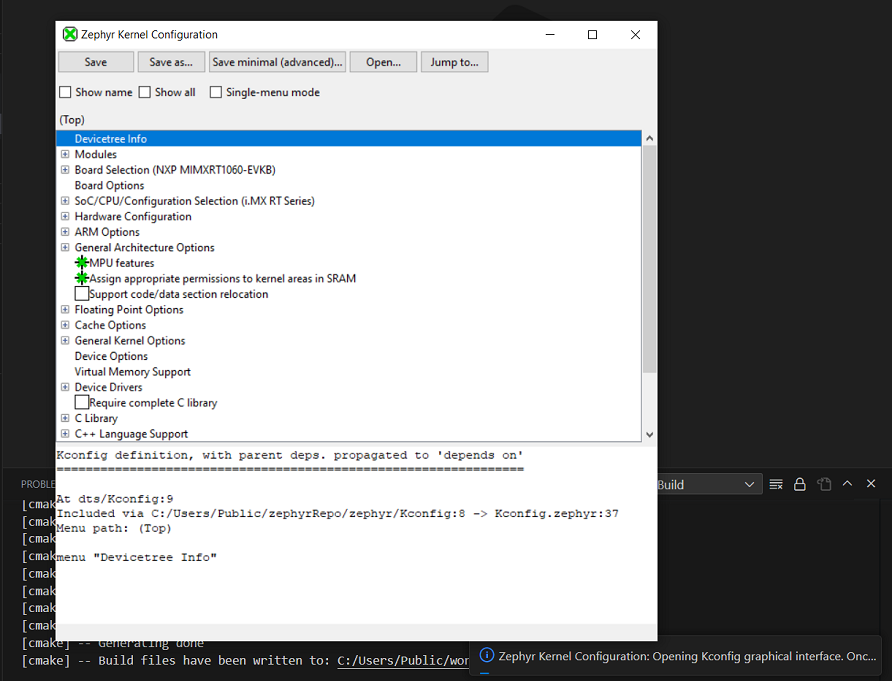Enable Support code/data section relocation
The width and height of the screenshot is (892, 681).
coord(81,293)
